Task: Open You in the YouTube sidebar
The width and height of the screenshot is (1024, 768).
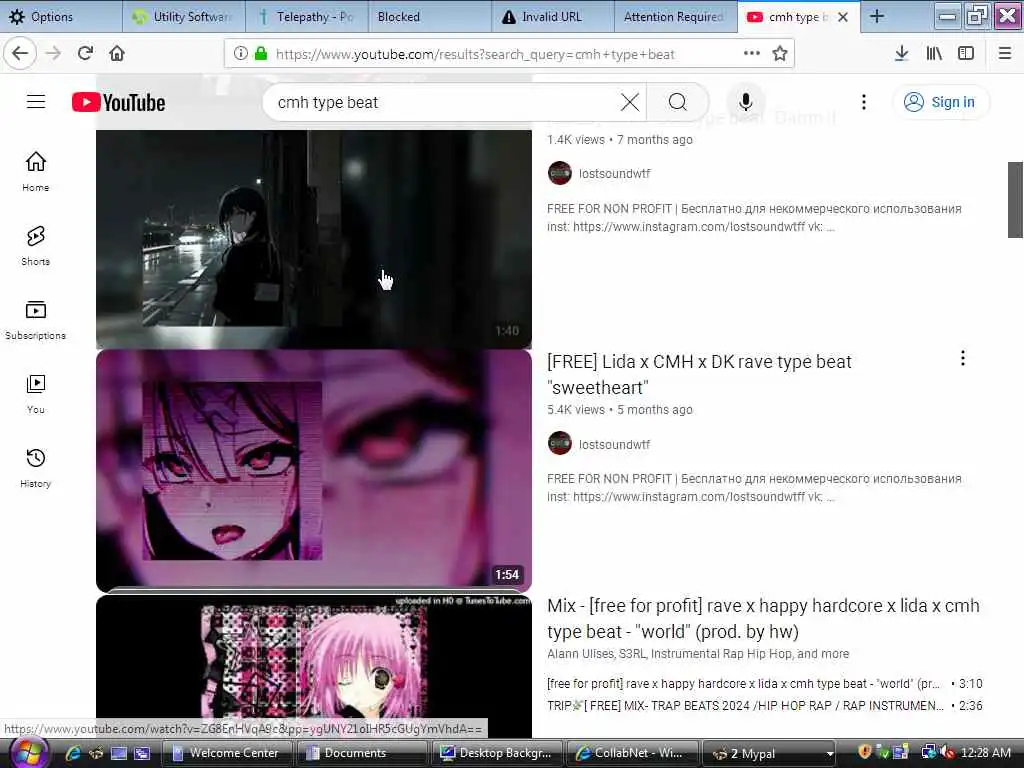Action: (36, 394)
